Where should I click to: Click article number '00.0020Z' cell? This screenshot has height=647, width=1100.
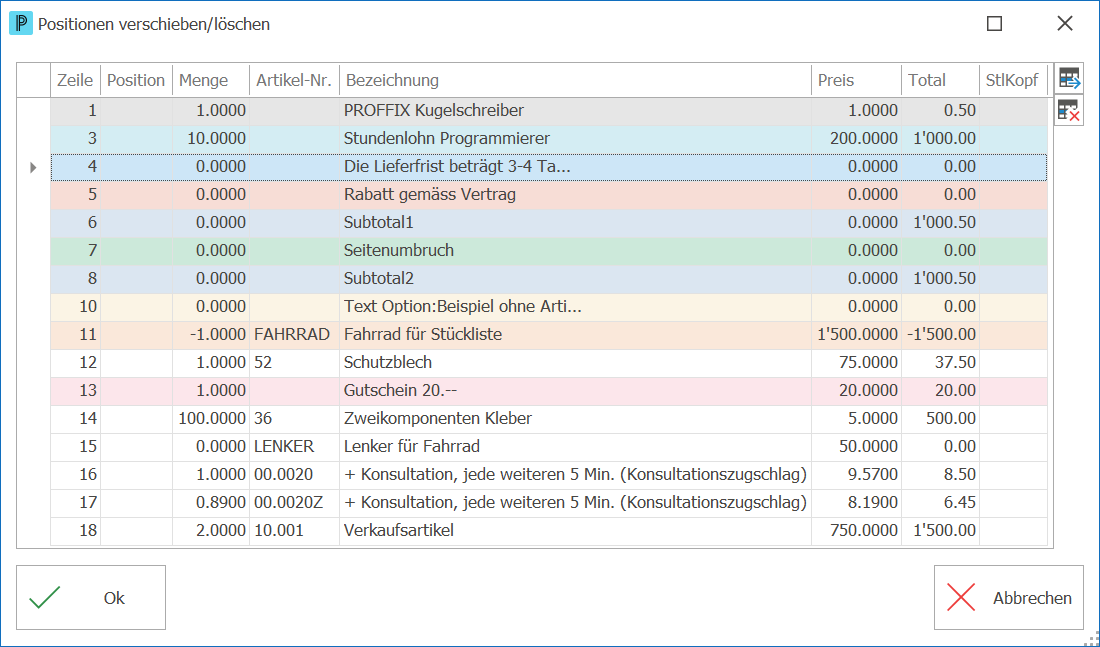pos(295,504)
